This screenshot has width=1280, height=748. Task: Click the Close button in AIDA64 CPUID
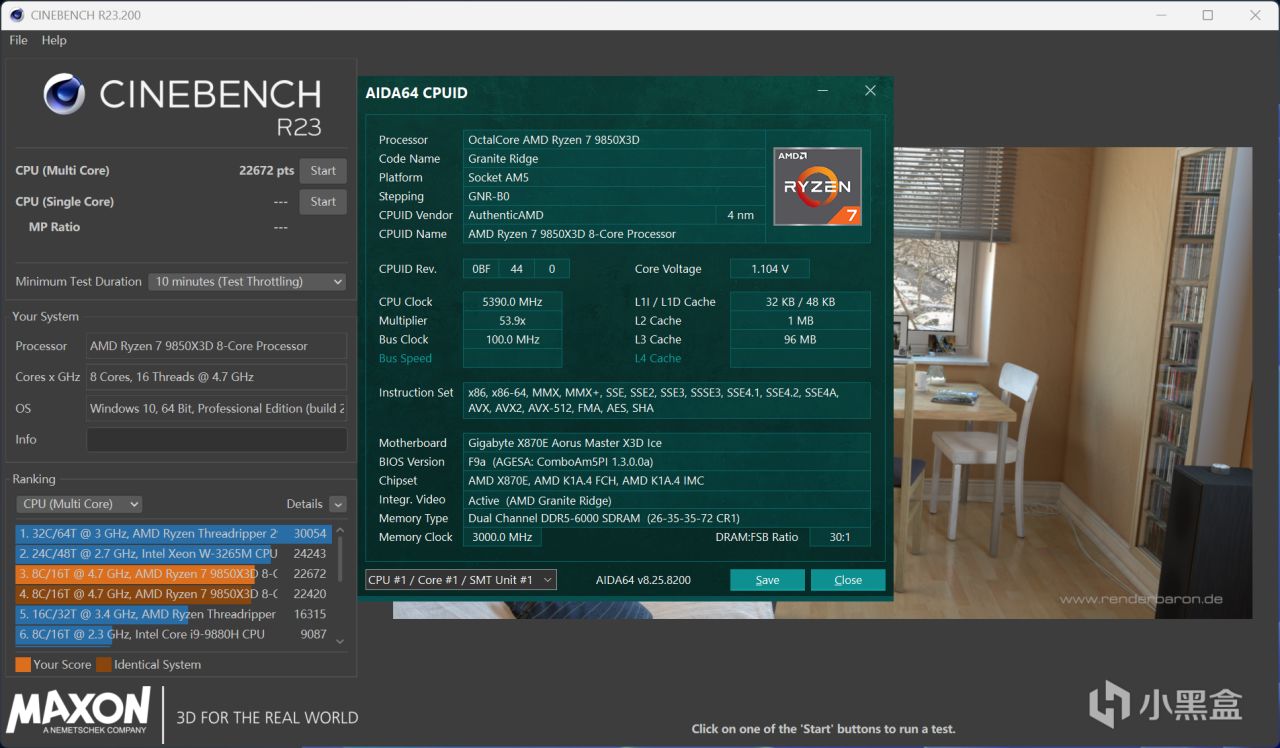(x=848, y=580)
